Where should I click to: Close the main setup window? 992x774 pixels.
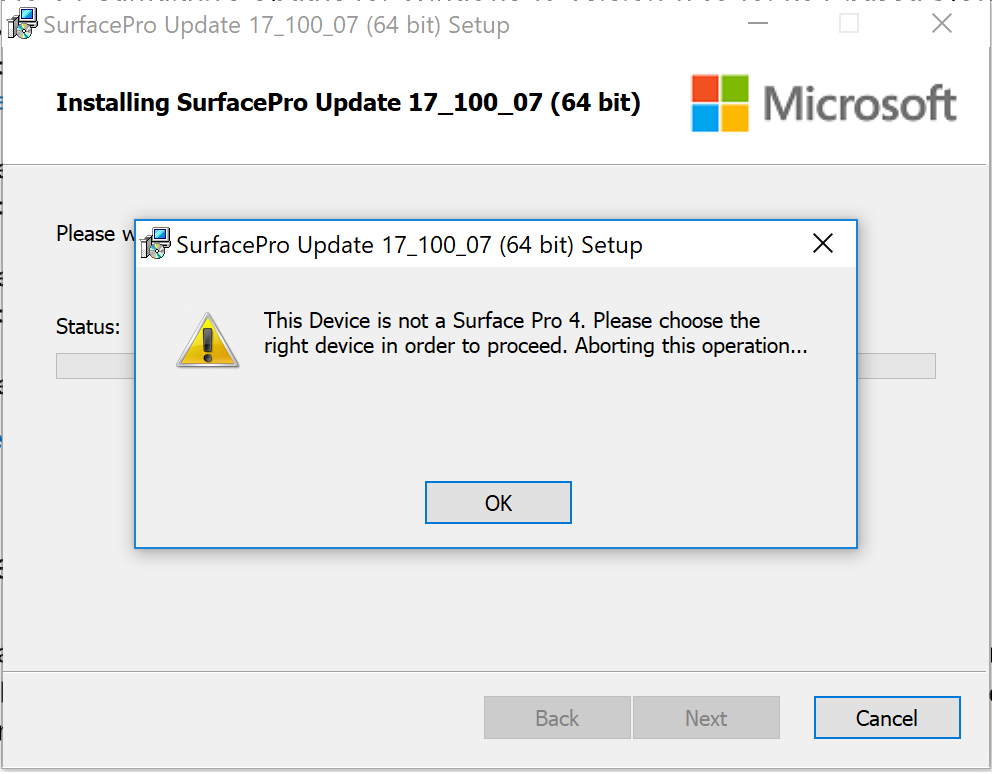click(941, 23)
